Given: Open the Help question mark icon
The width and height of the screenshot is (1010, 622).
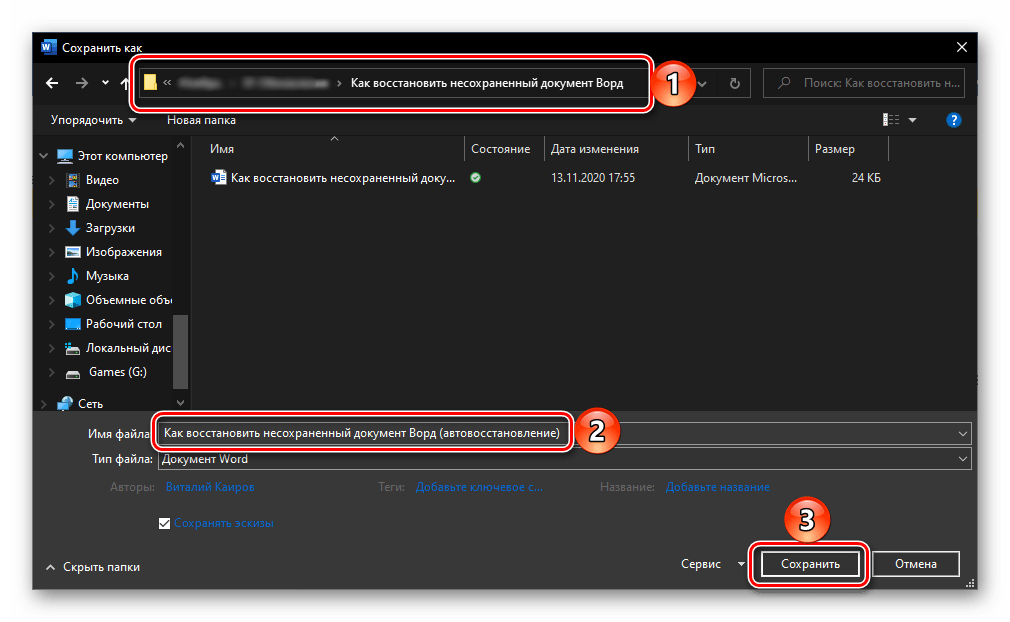Looking at the screenshot, I should 953,120.
